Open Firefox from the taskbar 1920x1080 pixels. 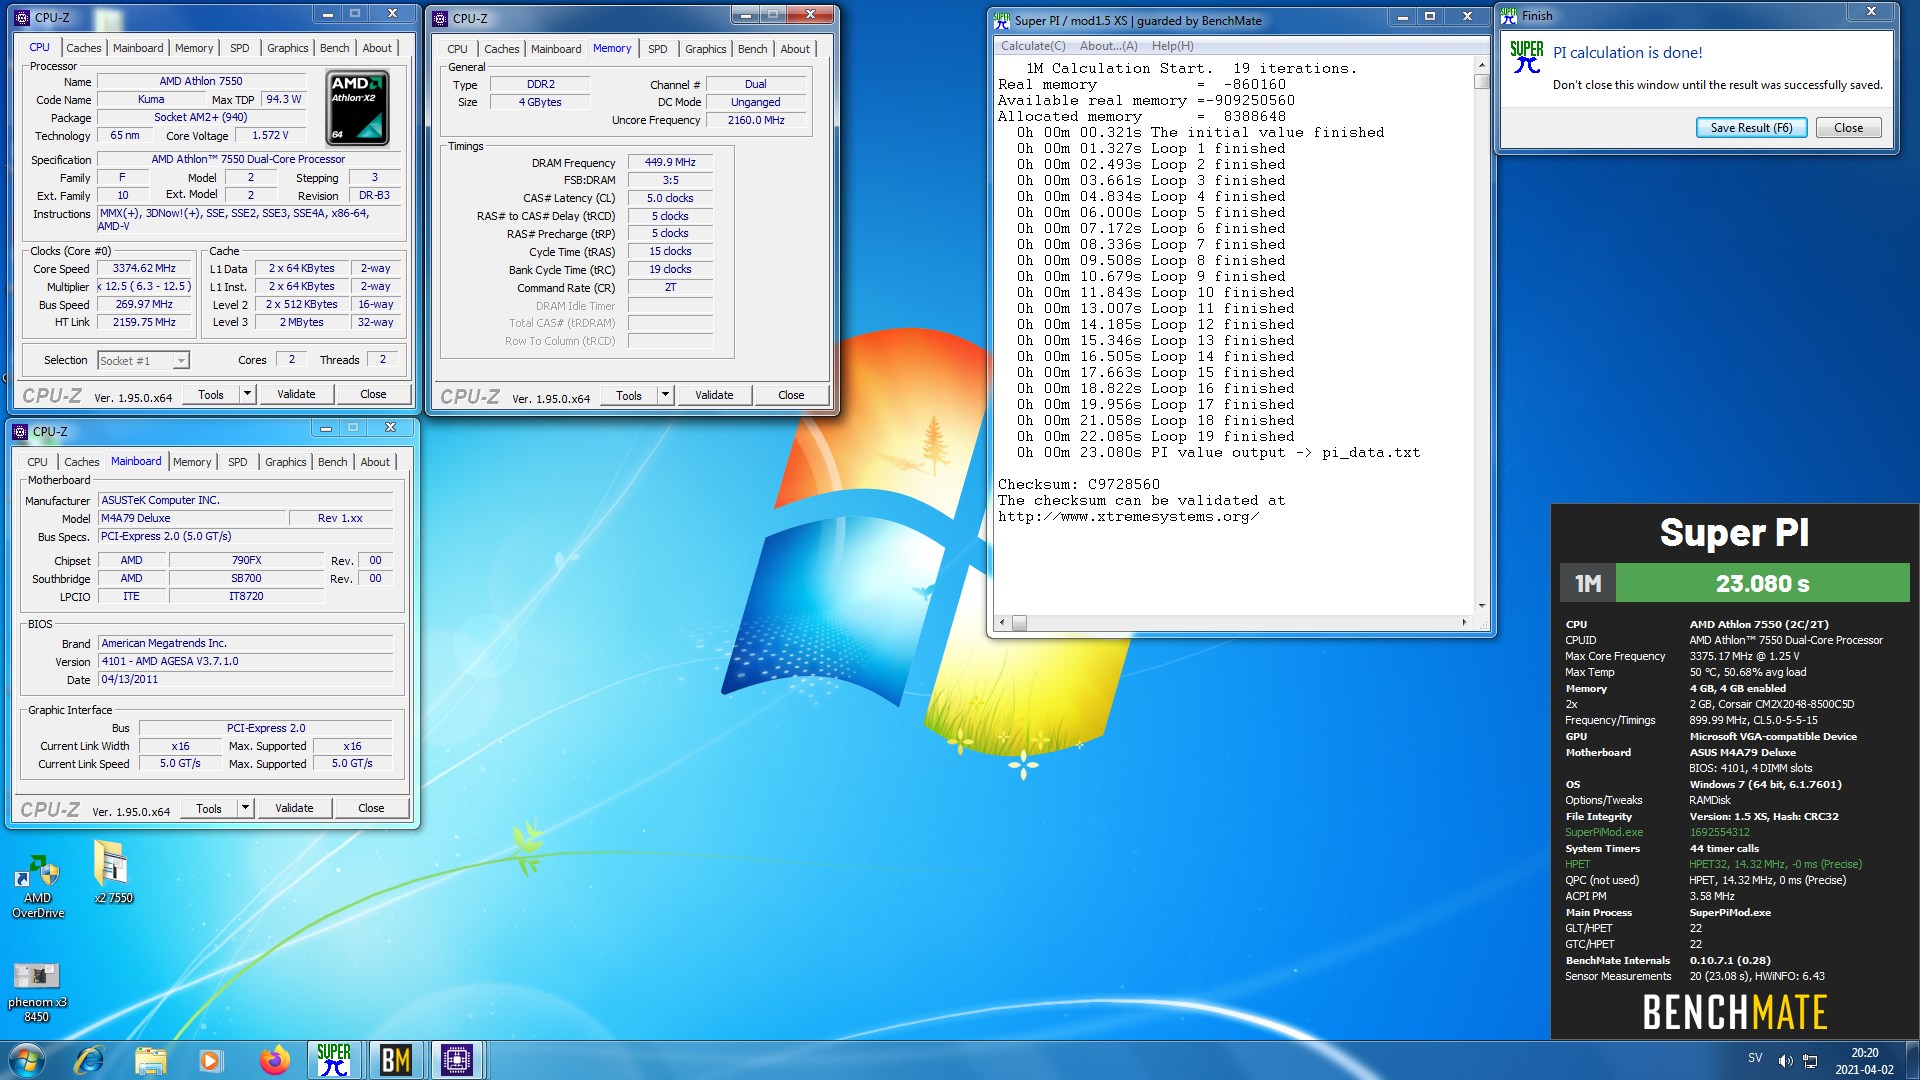(x=274, y=1060)
